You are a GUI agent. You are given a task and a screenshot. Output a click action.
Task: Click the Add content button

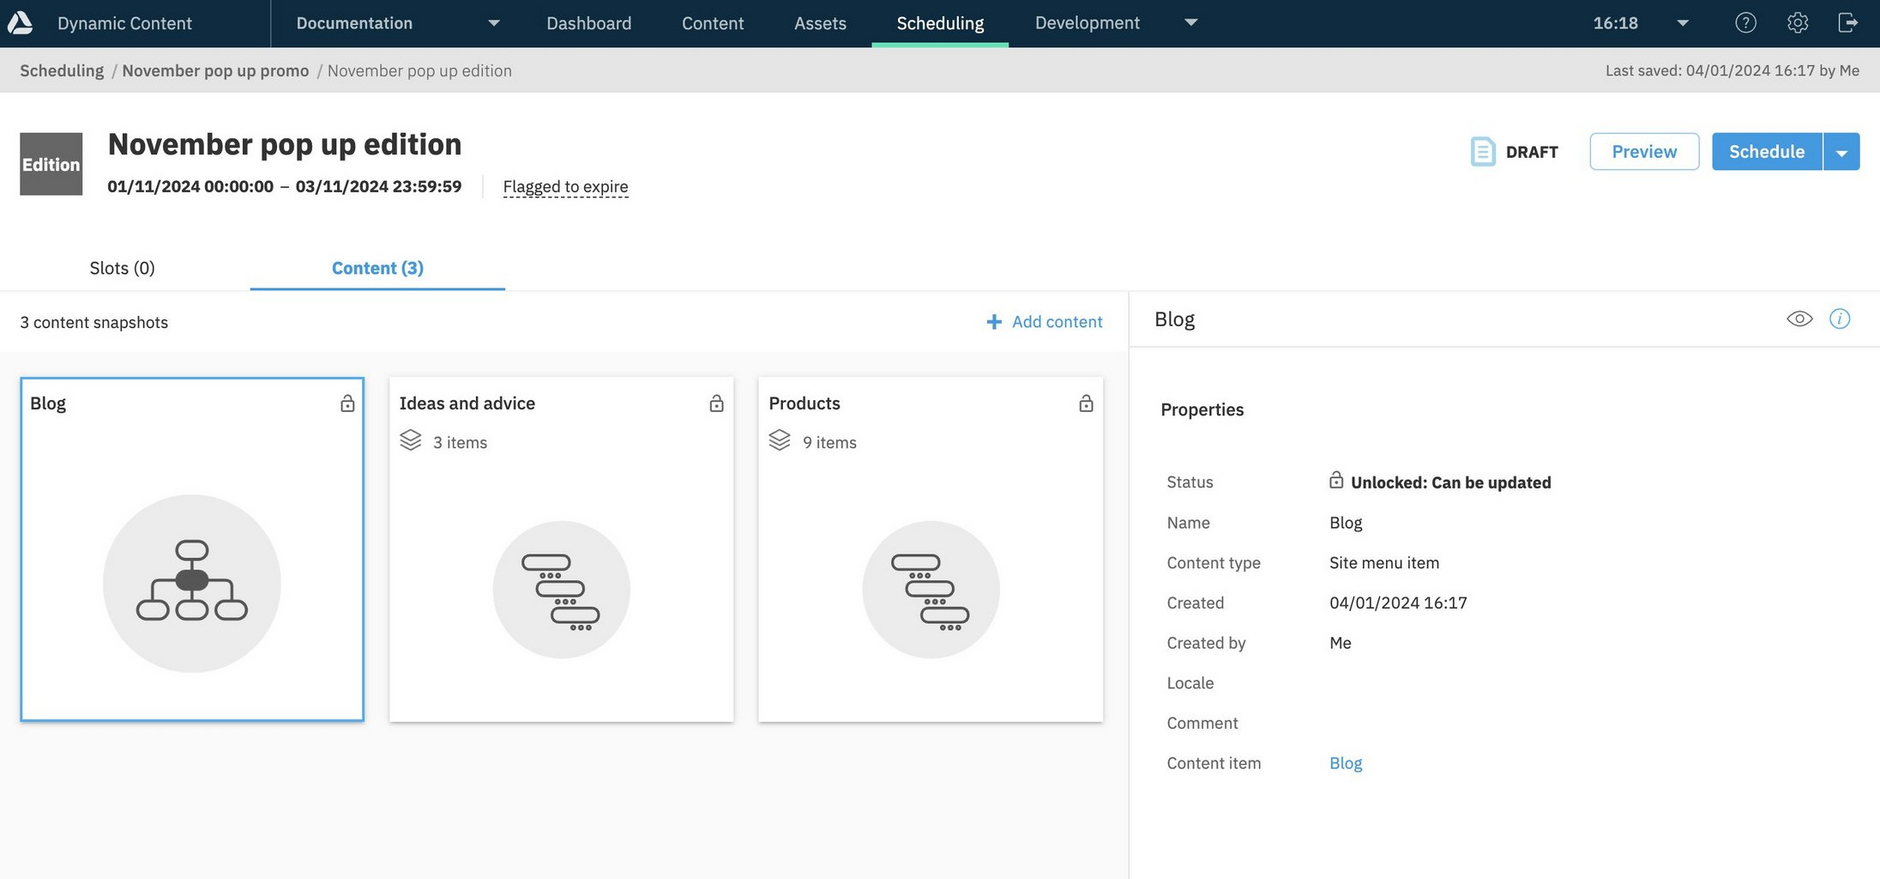pos(1044,322)
